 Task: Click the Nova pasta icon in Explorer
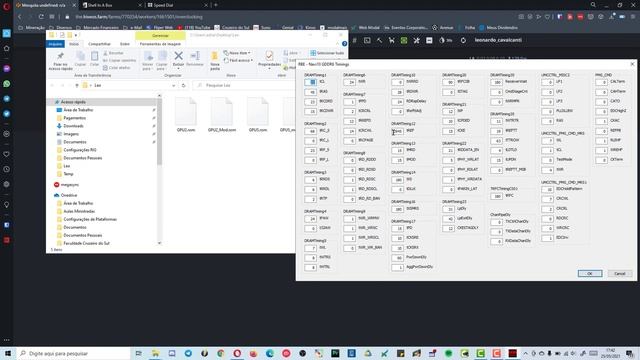215,56
